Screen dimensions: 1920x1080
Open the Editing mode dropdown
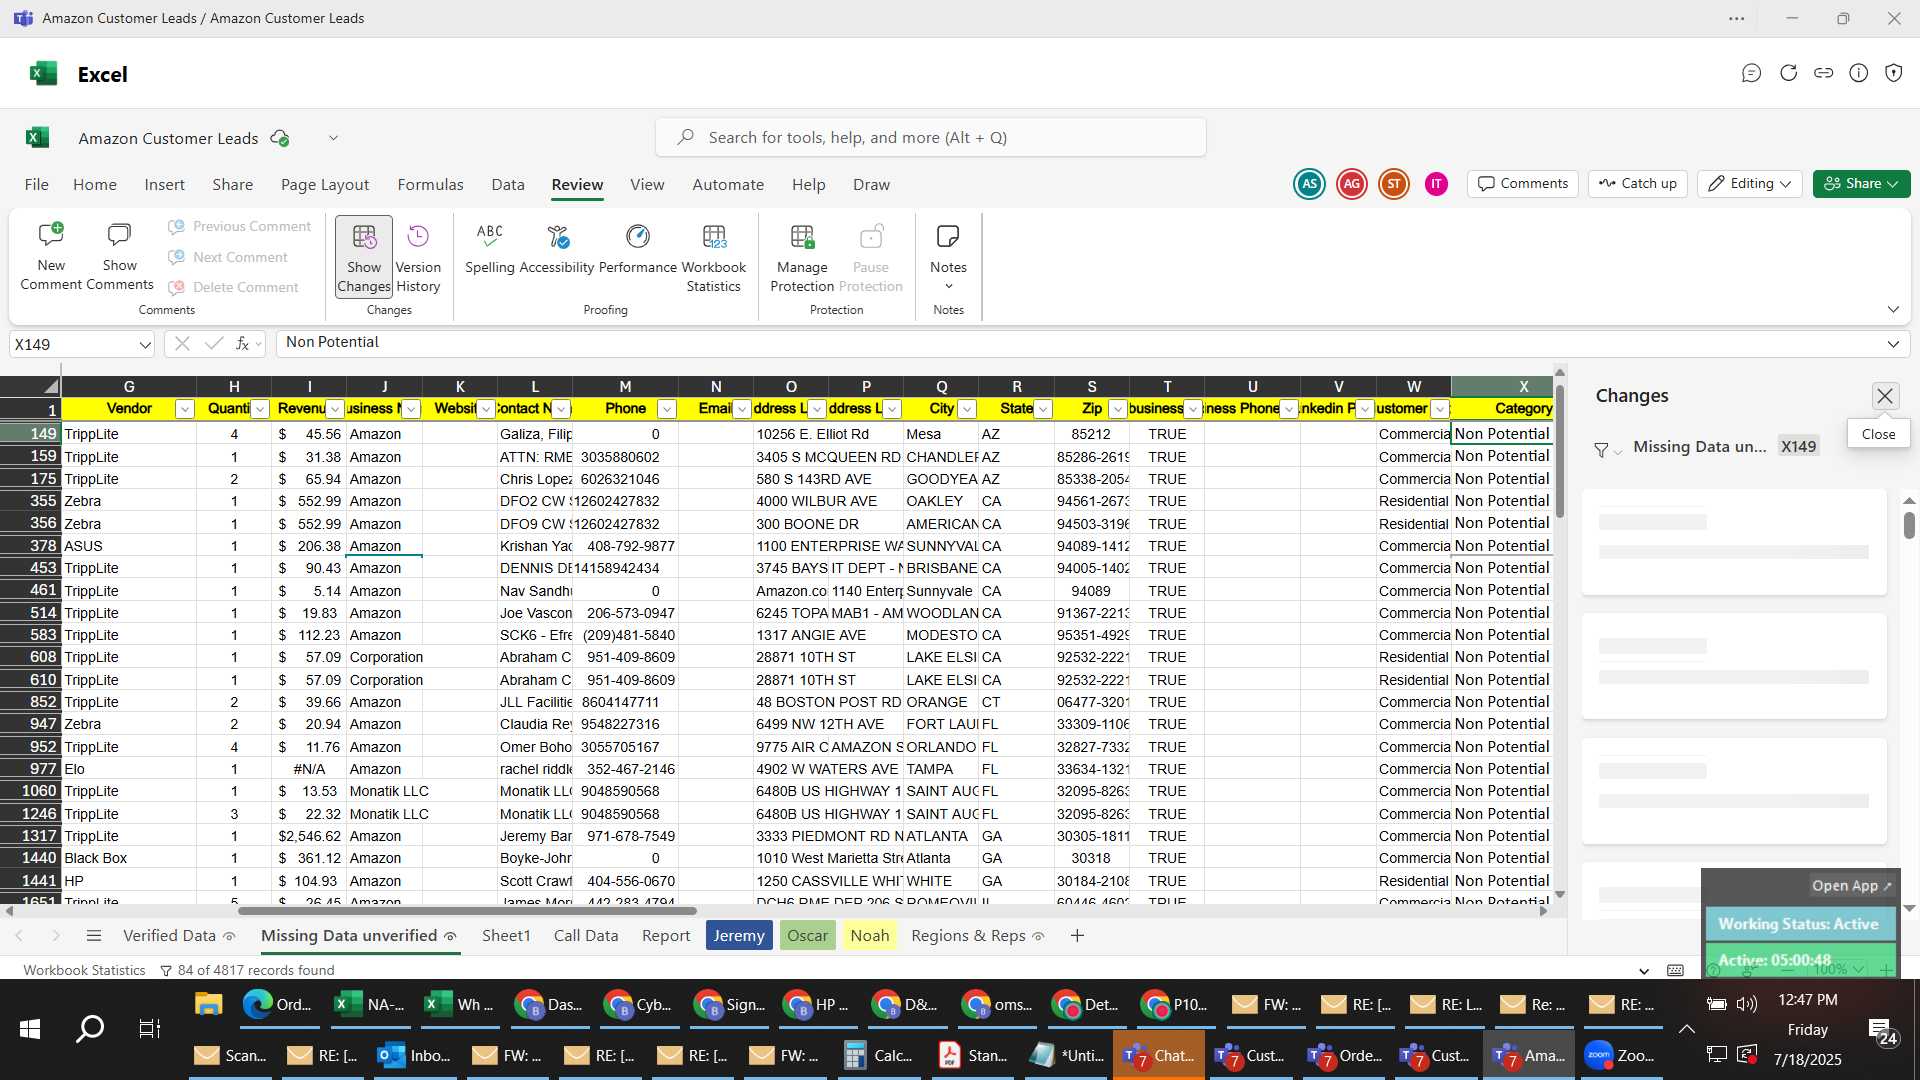point(1749,184)
